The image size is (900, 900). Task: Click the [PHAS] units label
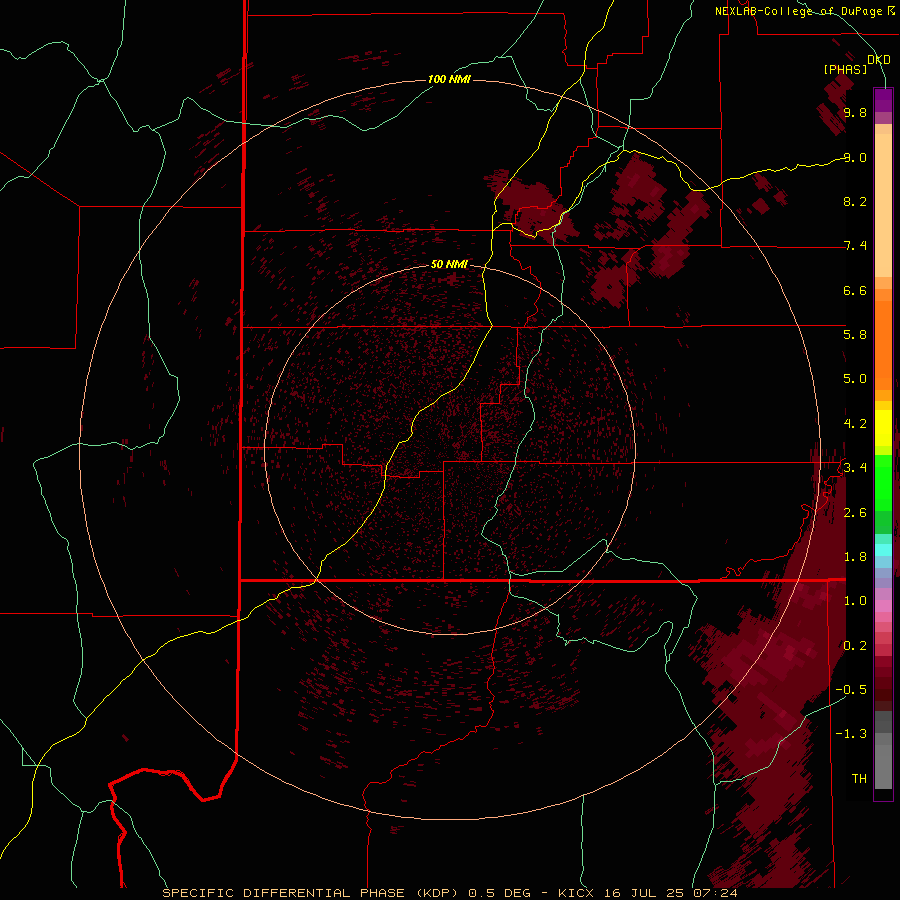coord(845,69)
